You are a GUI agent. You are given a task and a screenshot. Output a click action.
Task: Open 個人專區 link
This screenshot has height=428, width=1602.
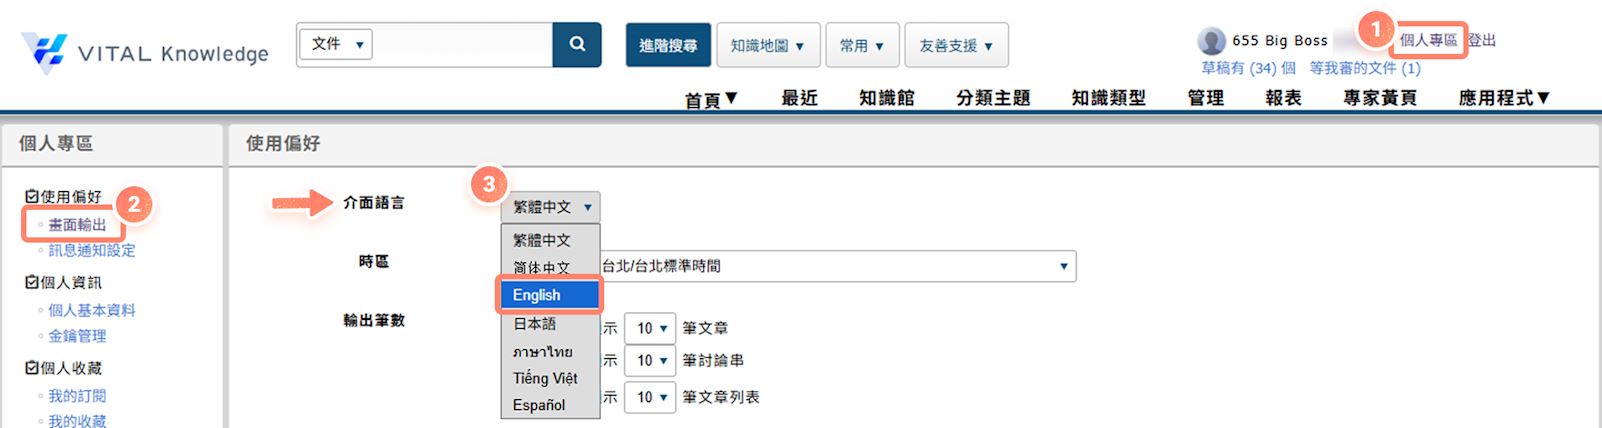pos(1427,40)
